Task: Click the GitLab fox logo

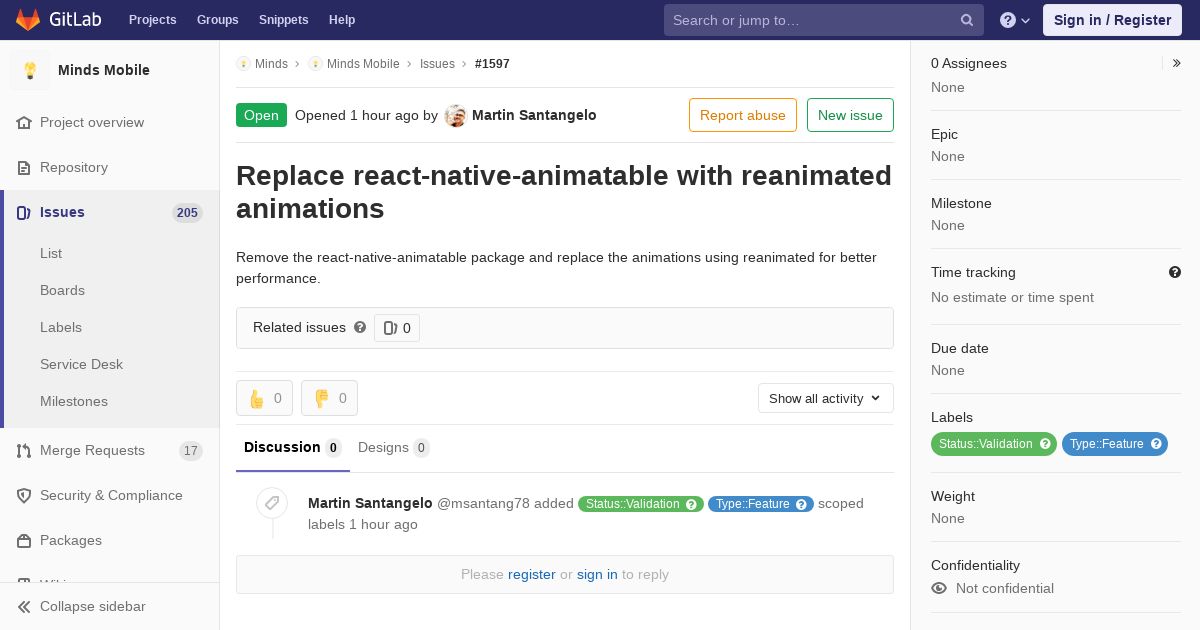Action: pyautogui.click(x=28, y=20)
